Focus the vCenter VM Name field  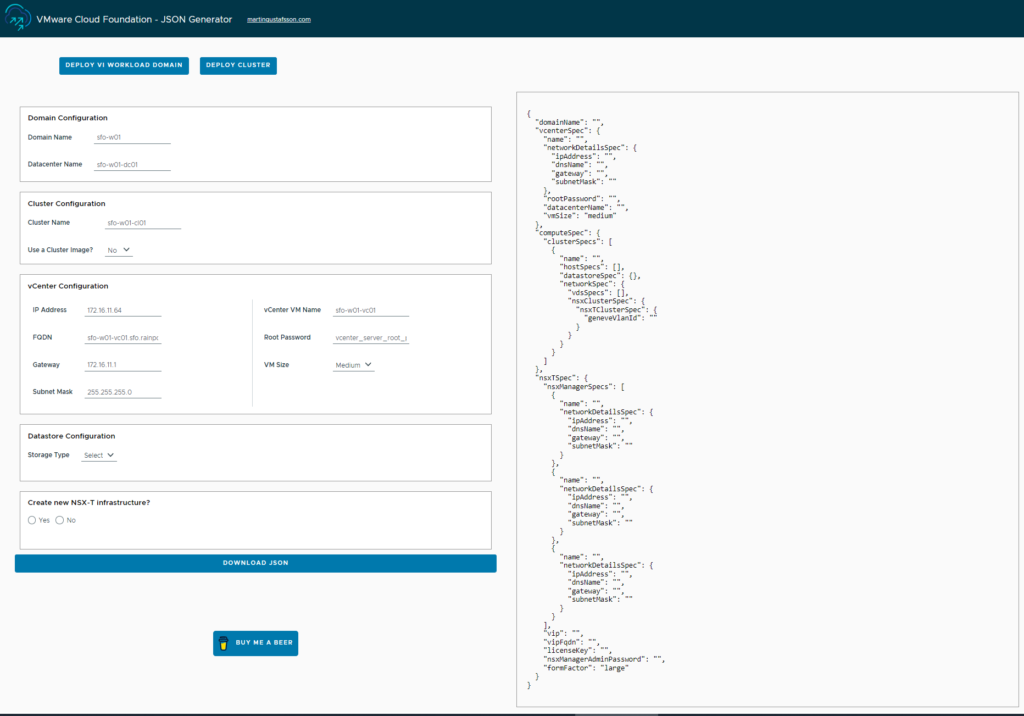coord(371,310)
